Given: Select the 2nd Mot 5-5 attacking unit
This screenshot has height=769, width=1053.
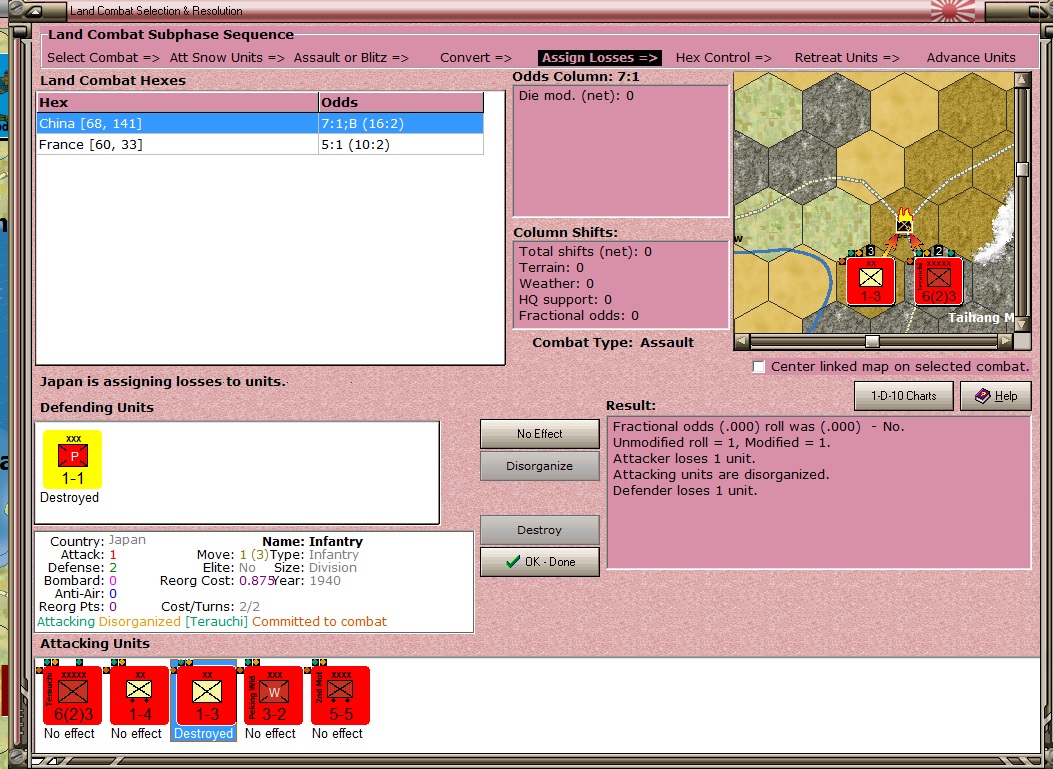Looking at the screenshot, I should point(340,695).
